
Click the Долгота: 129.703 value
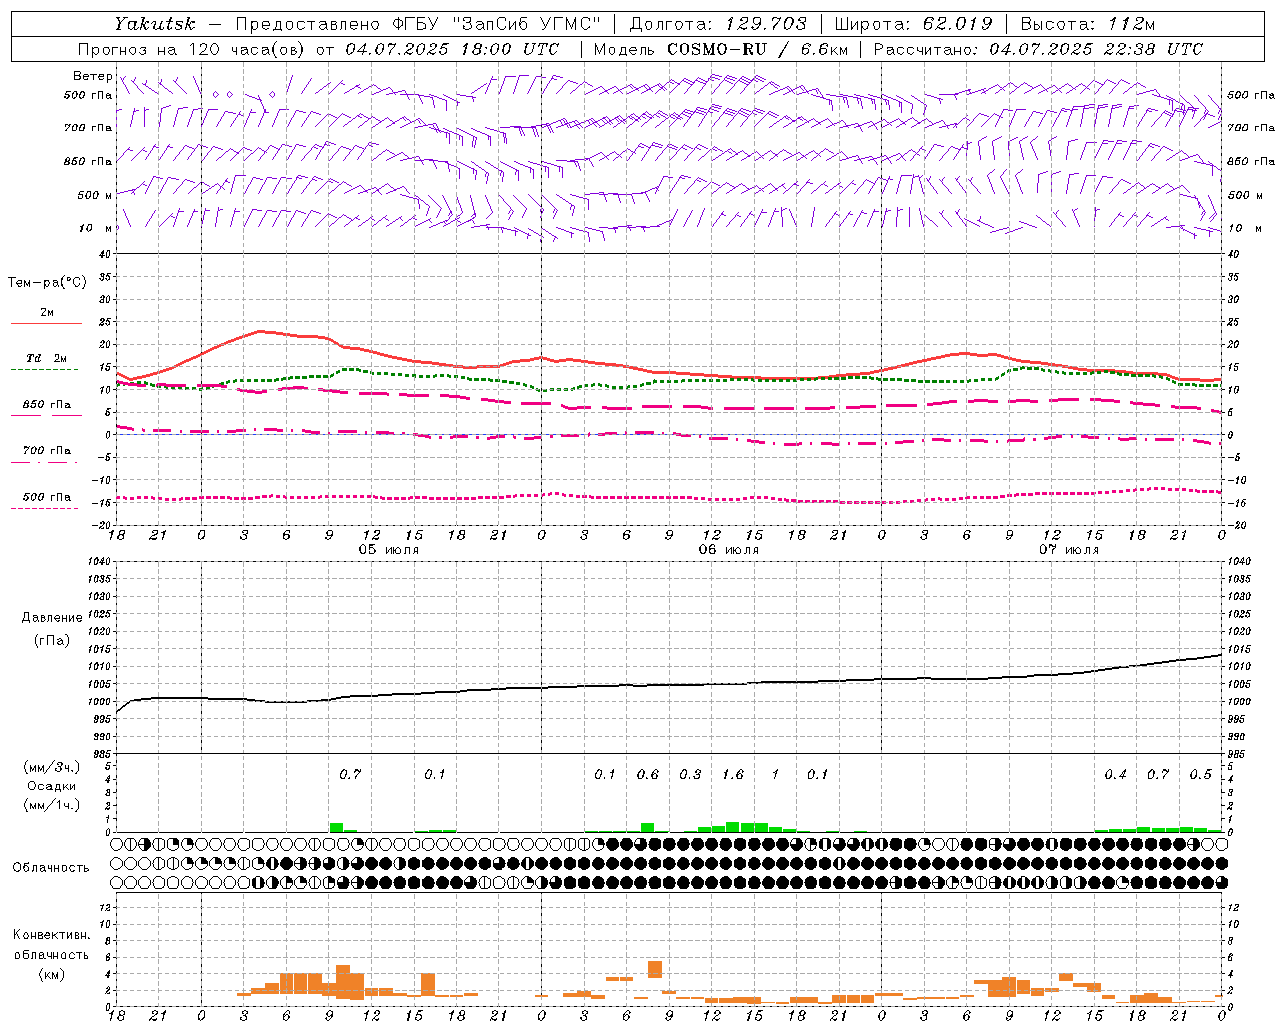tap(717, 24)
